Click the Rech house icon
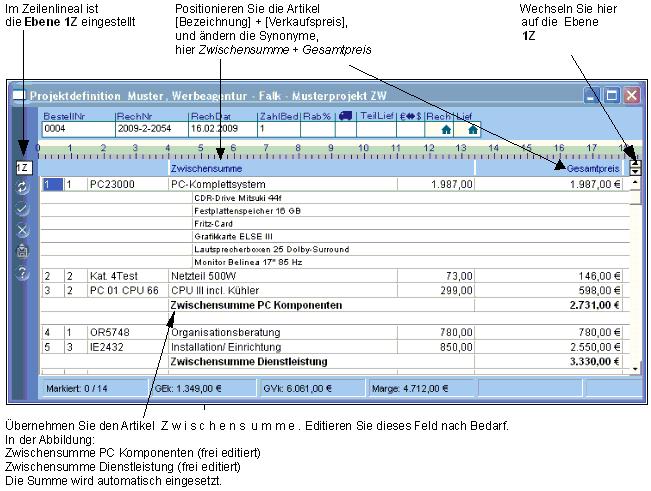 445,129
